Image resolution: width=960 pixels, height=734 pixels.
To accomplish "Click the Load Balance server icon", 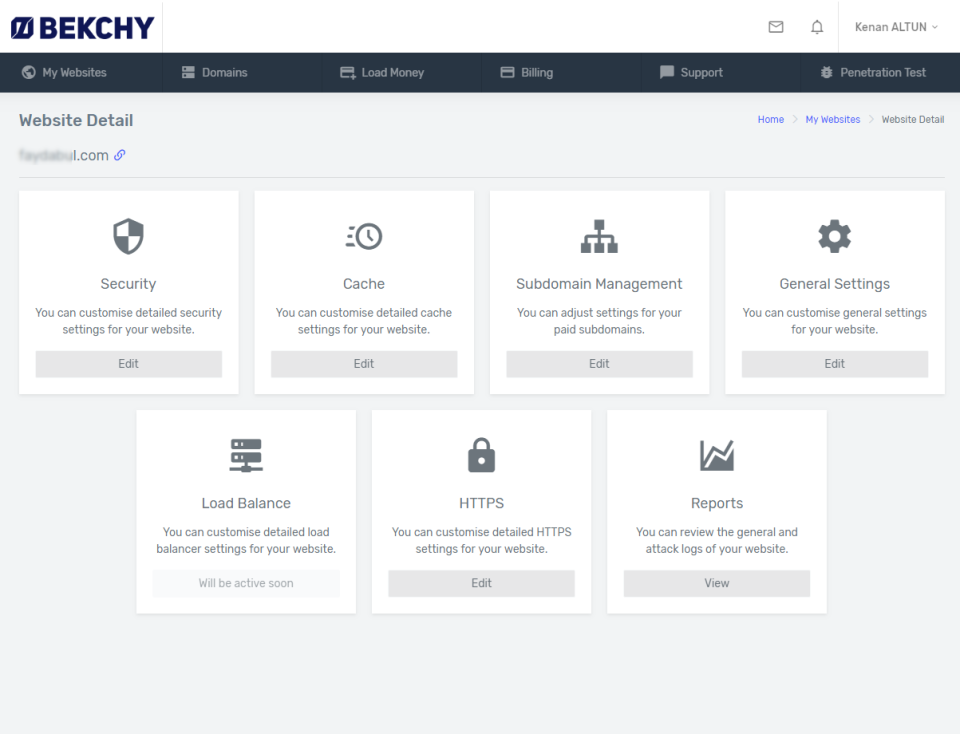I will [x=246, y=455].
